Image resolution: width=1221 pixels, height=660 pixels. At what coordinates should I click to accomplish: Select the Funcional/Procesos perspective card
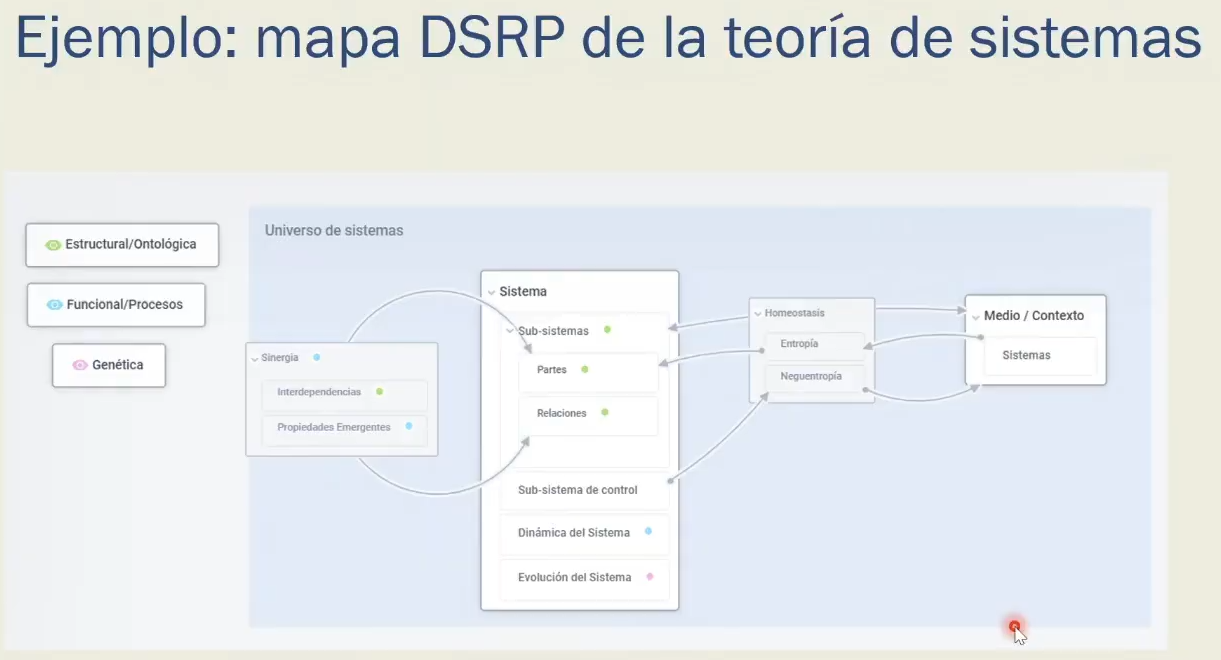click(x=116, y=305)
